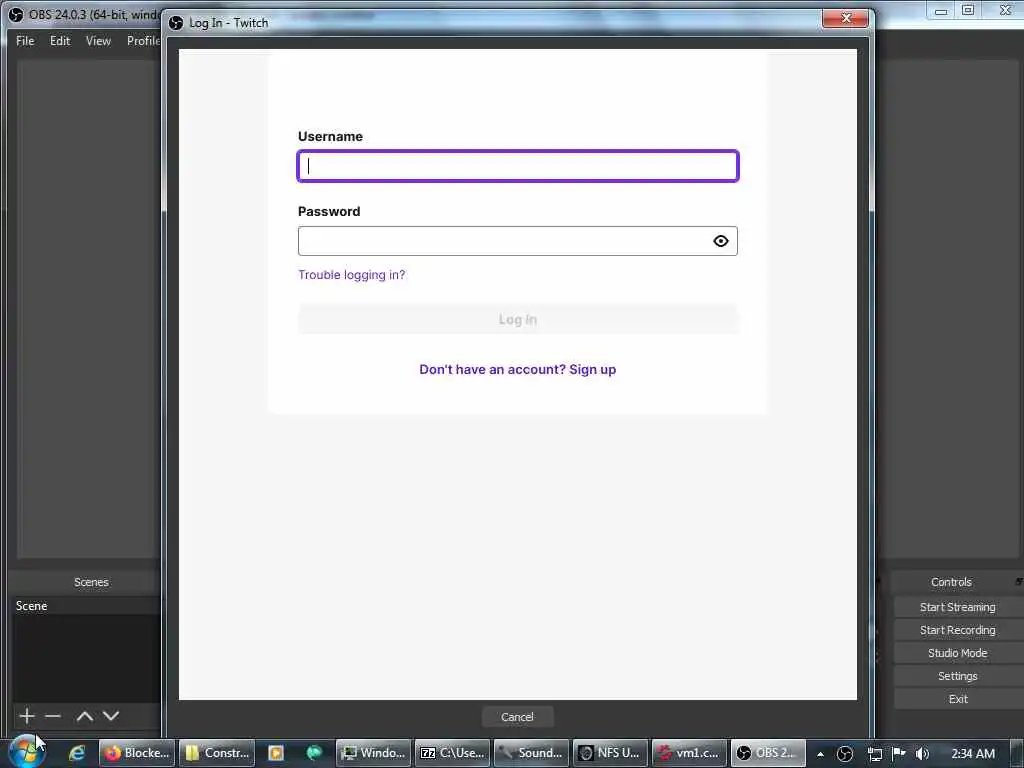
Task: Switch to Firefox Blocke... taskbar window
Action: 138,753
